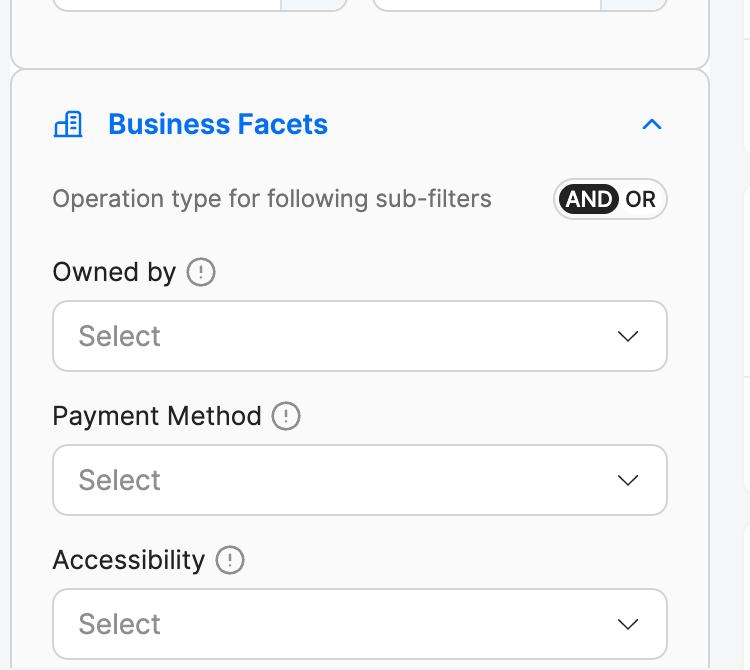Click the Business Facets heading text
This screenshot has width=750, height=670.
pyautogui.click(x=218, y=124)
